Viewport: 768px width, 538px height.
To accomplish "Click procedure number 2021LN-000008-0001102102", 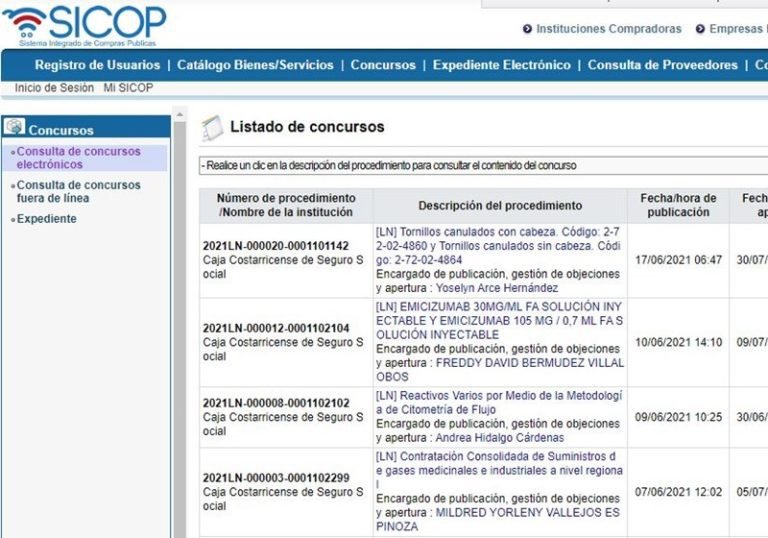I will pyautogui.click(x=276, y=403).
